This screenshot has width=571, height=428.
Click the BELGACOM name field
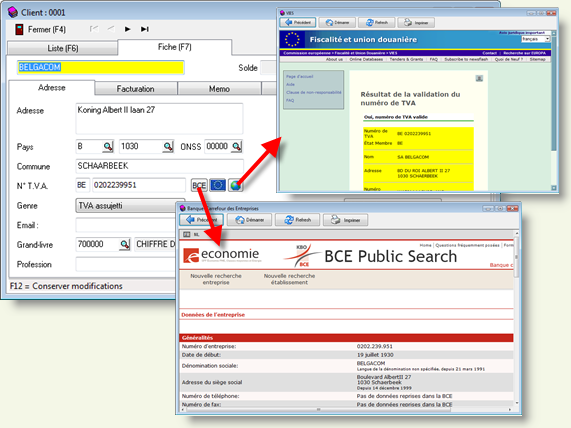tap(101, 67)
